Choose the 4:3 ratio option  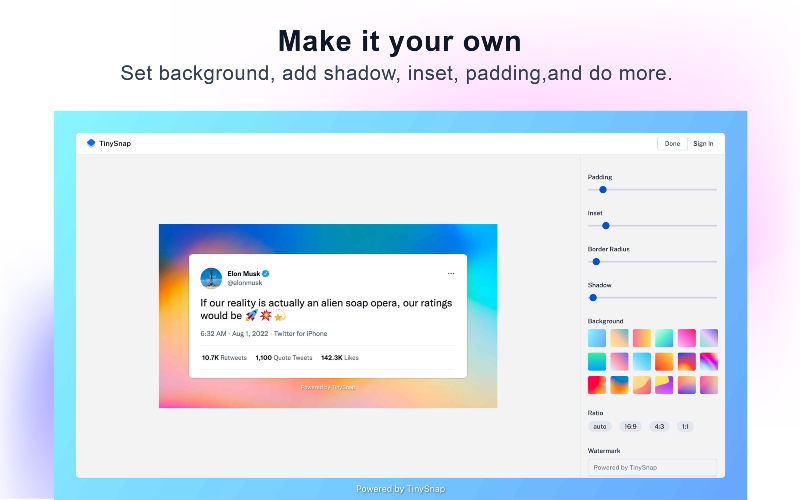(659, 427)
